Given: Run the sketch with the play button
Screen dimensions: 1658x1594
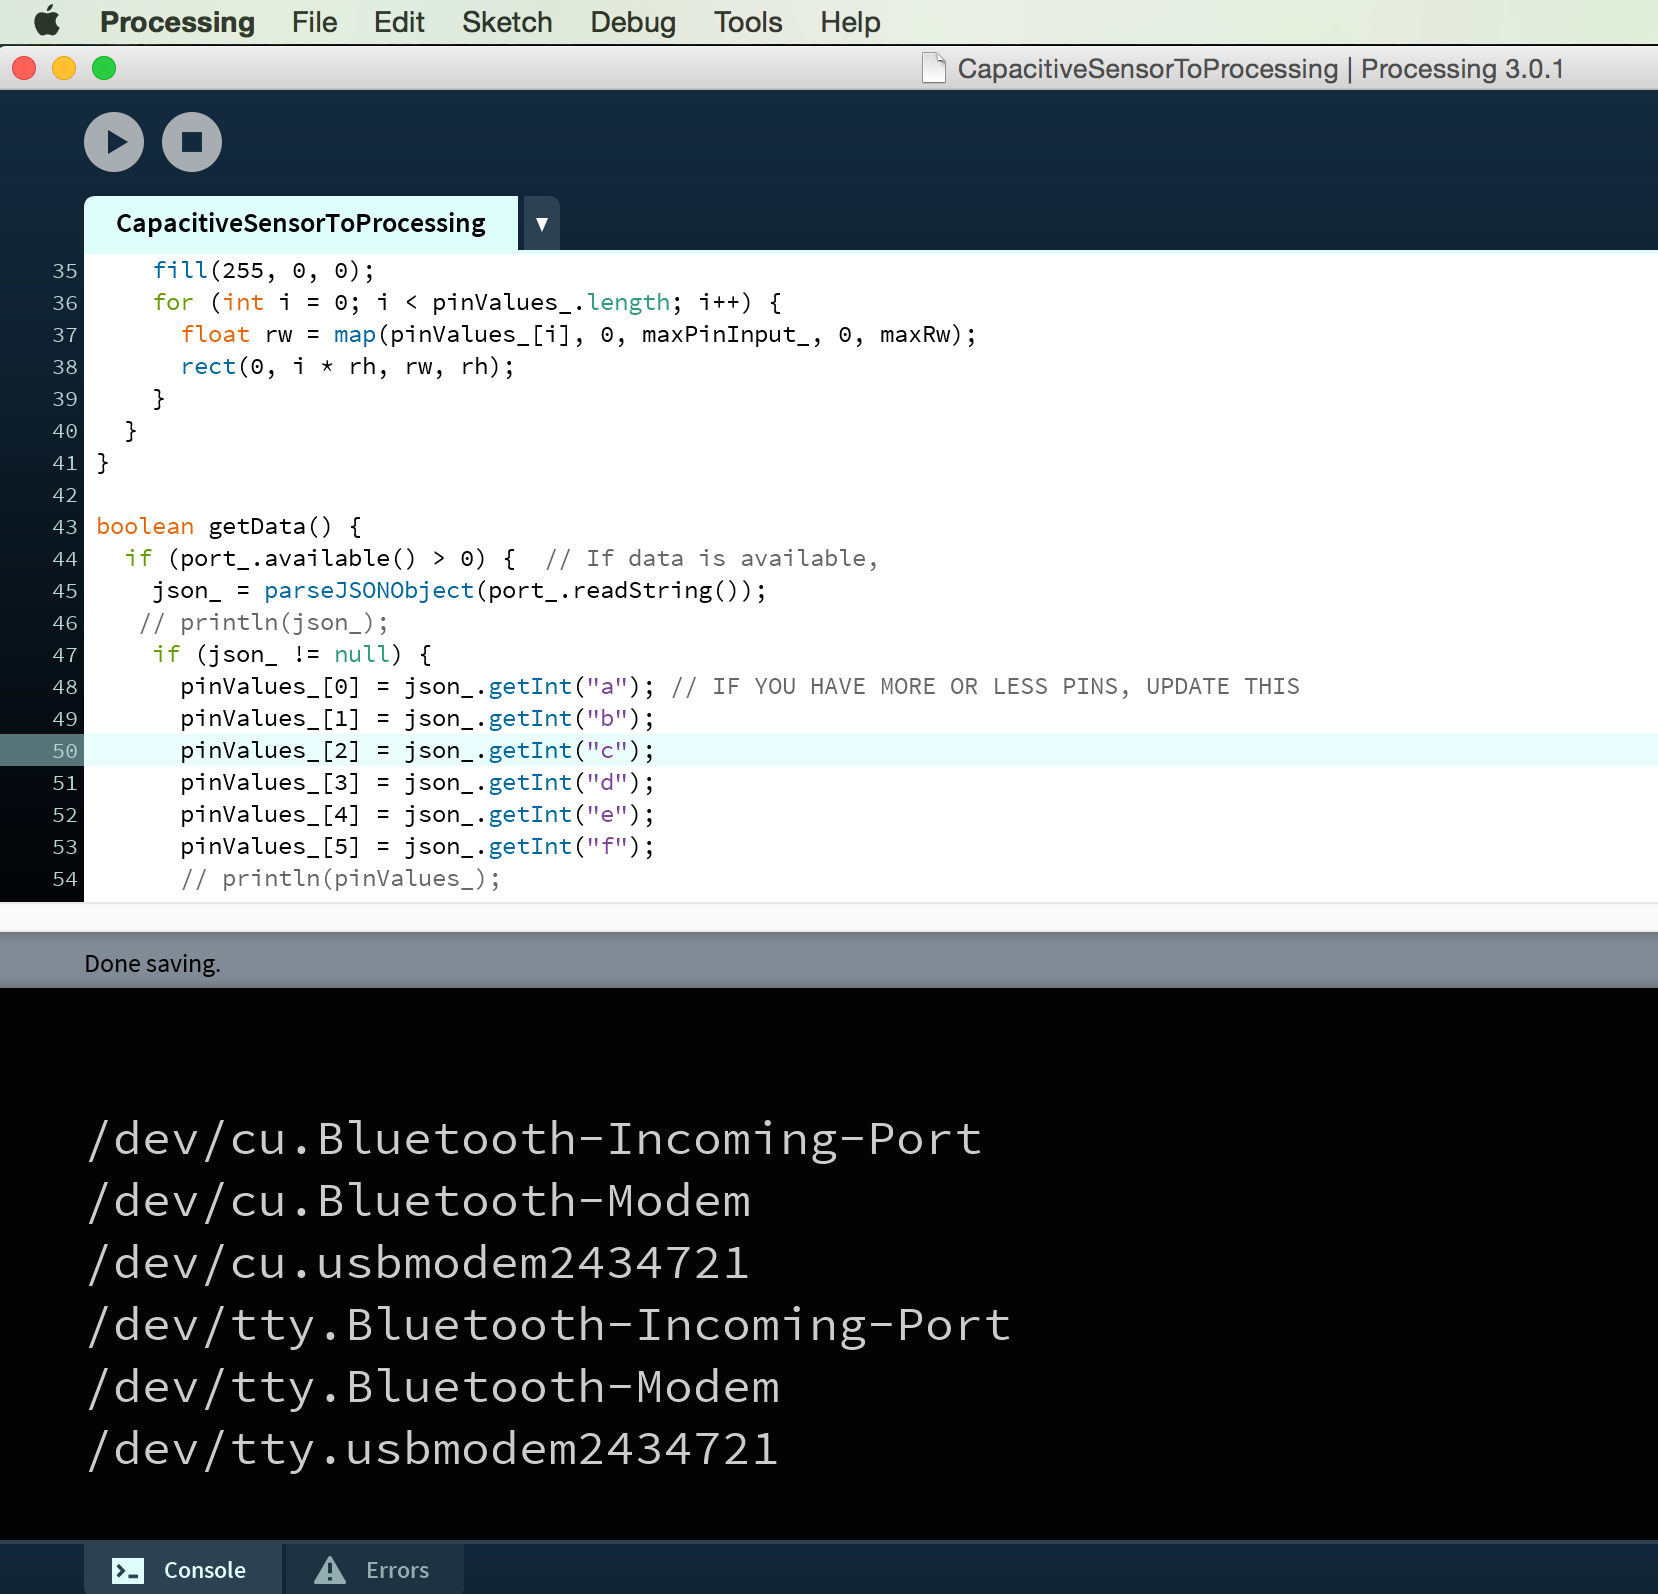Looking at the screenshot, I should [114, 142].
